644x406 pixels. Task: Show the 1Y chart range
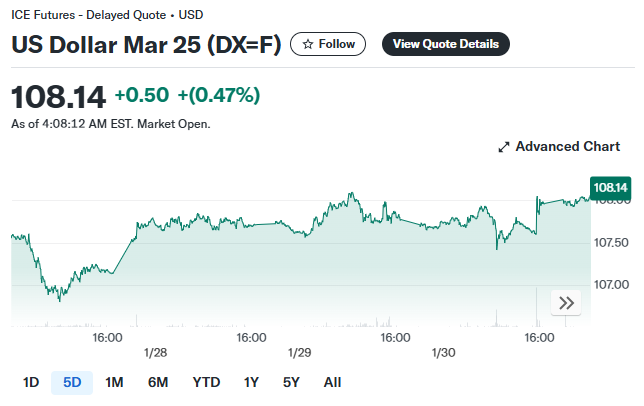coord(251,382)
